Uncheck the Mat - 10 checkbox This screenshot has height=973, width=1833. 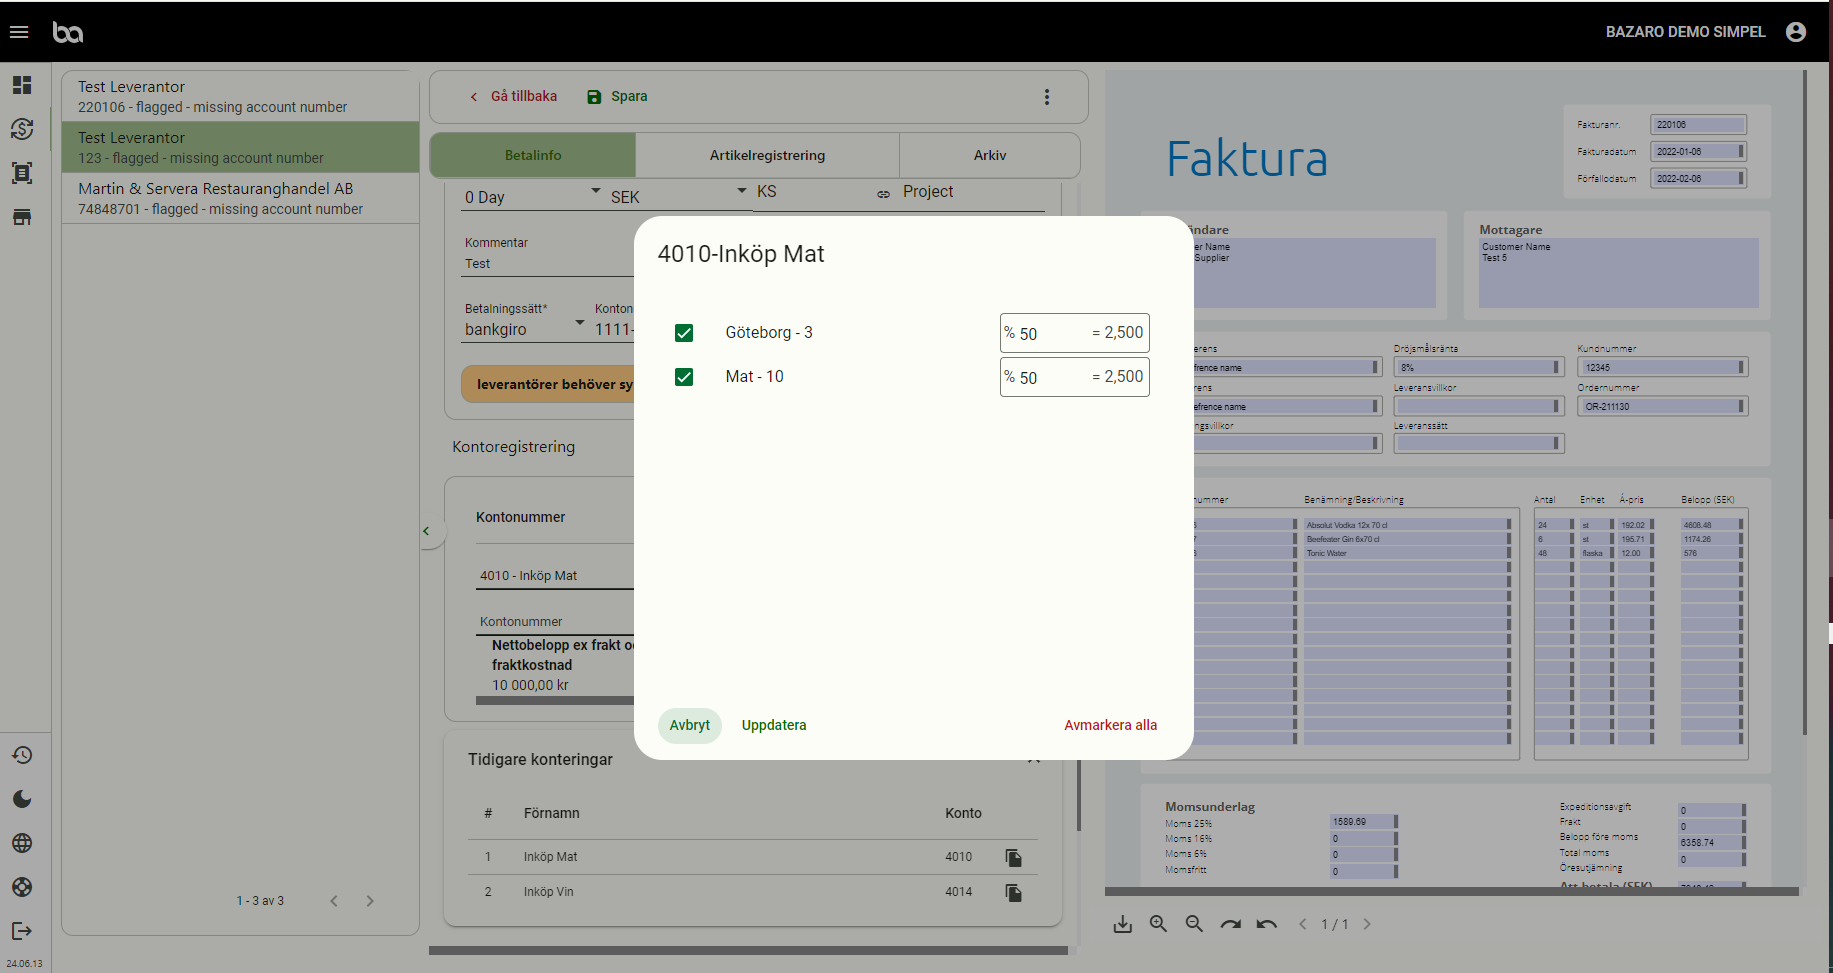[684, 377]
